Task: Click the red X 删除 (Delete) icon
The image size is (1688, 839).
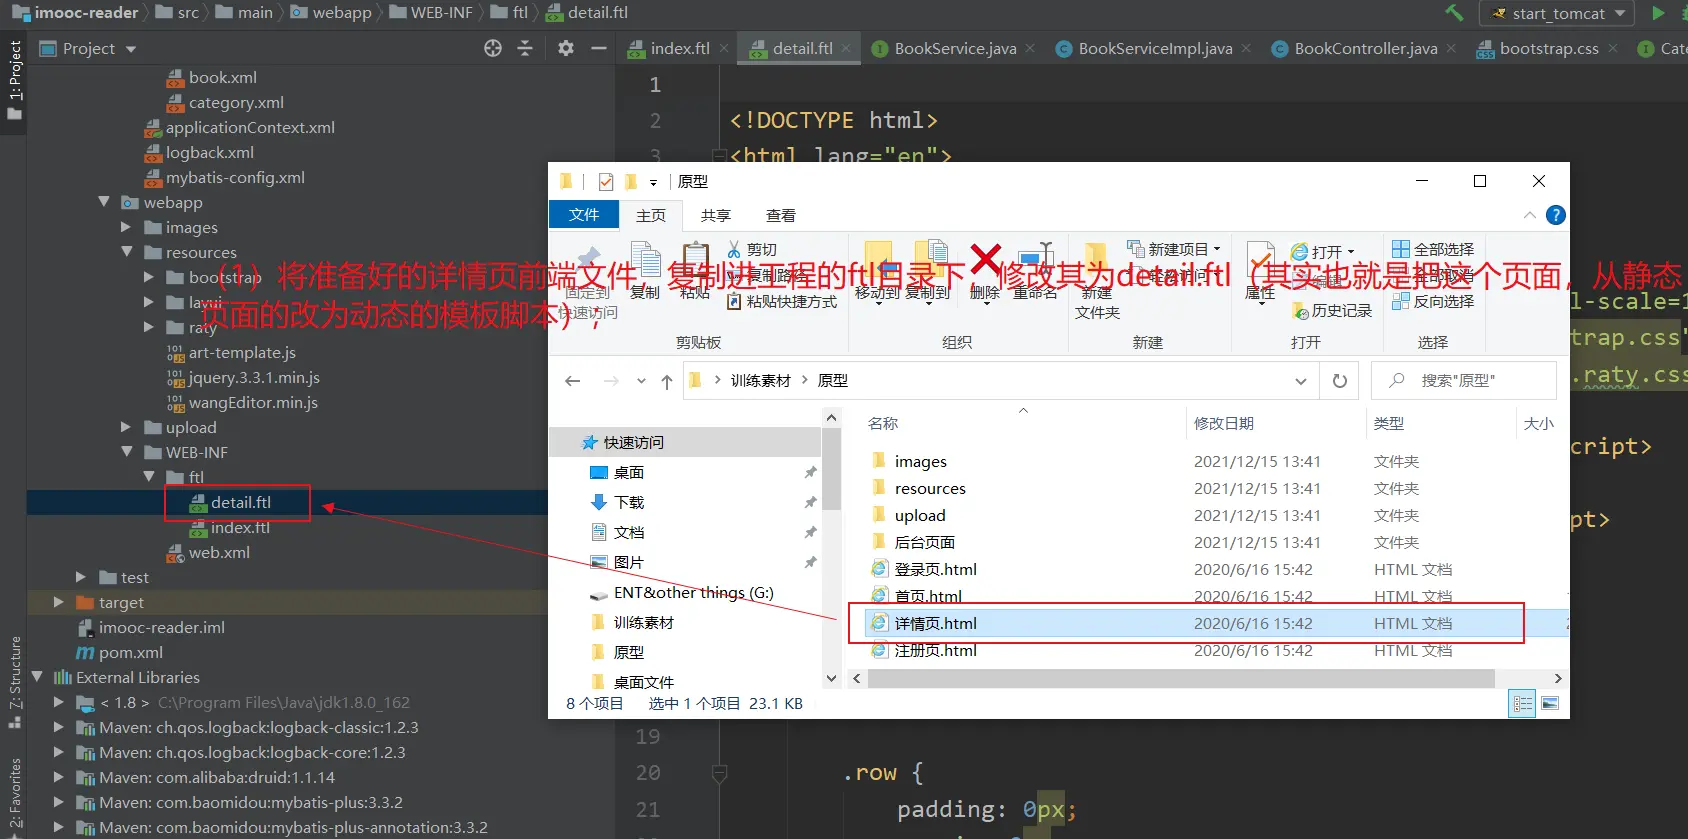Action: pyautogui.click(x=985, y=262)
